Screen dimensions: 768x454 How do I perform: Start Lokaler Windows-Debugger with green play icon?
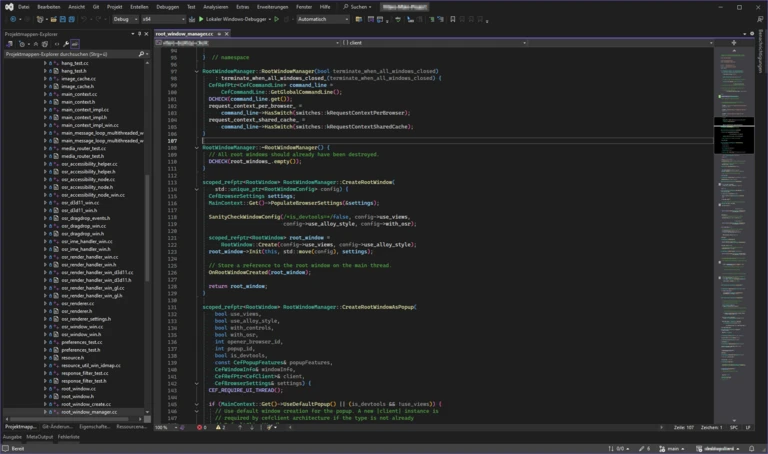point(235,19)
